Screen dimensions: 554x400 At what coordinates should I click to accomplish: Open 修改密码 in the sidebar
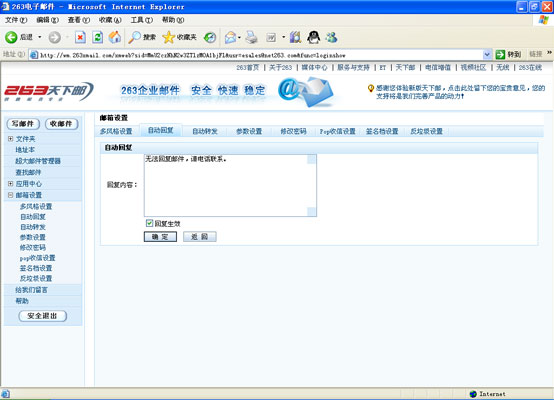pos(33,248)
